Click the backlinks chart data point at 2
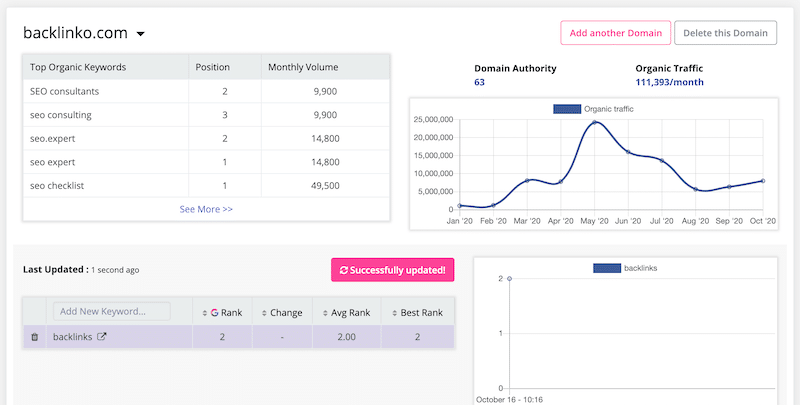 coord(509,279)
